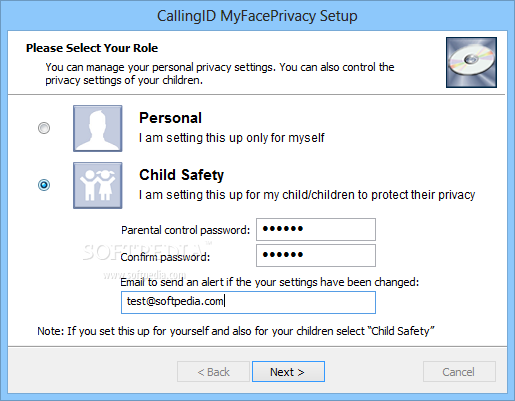Click the Child Safety children icon

click(98, 185)
